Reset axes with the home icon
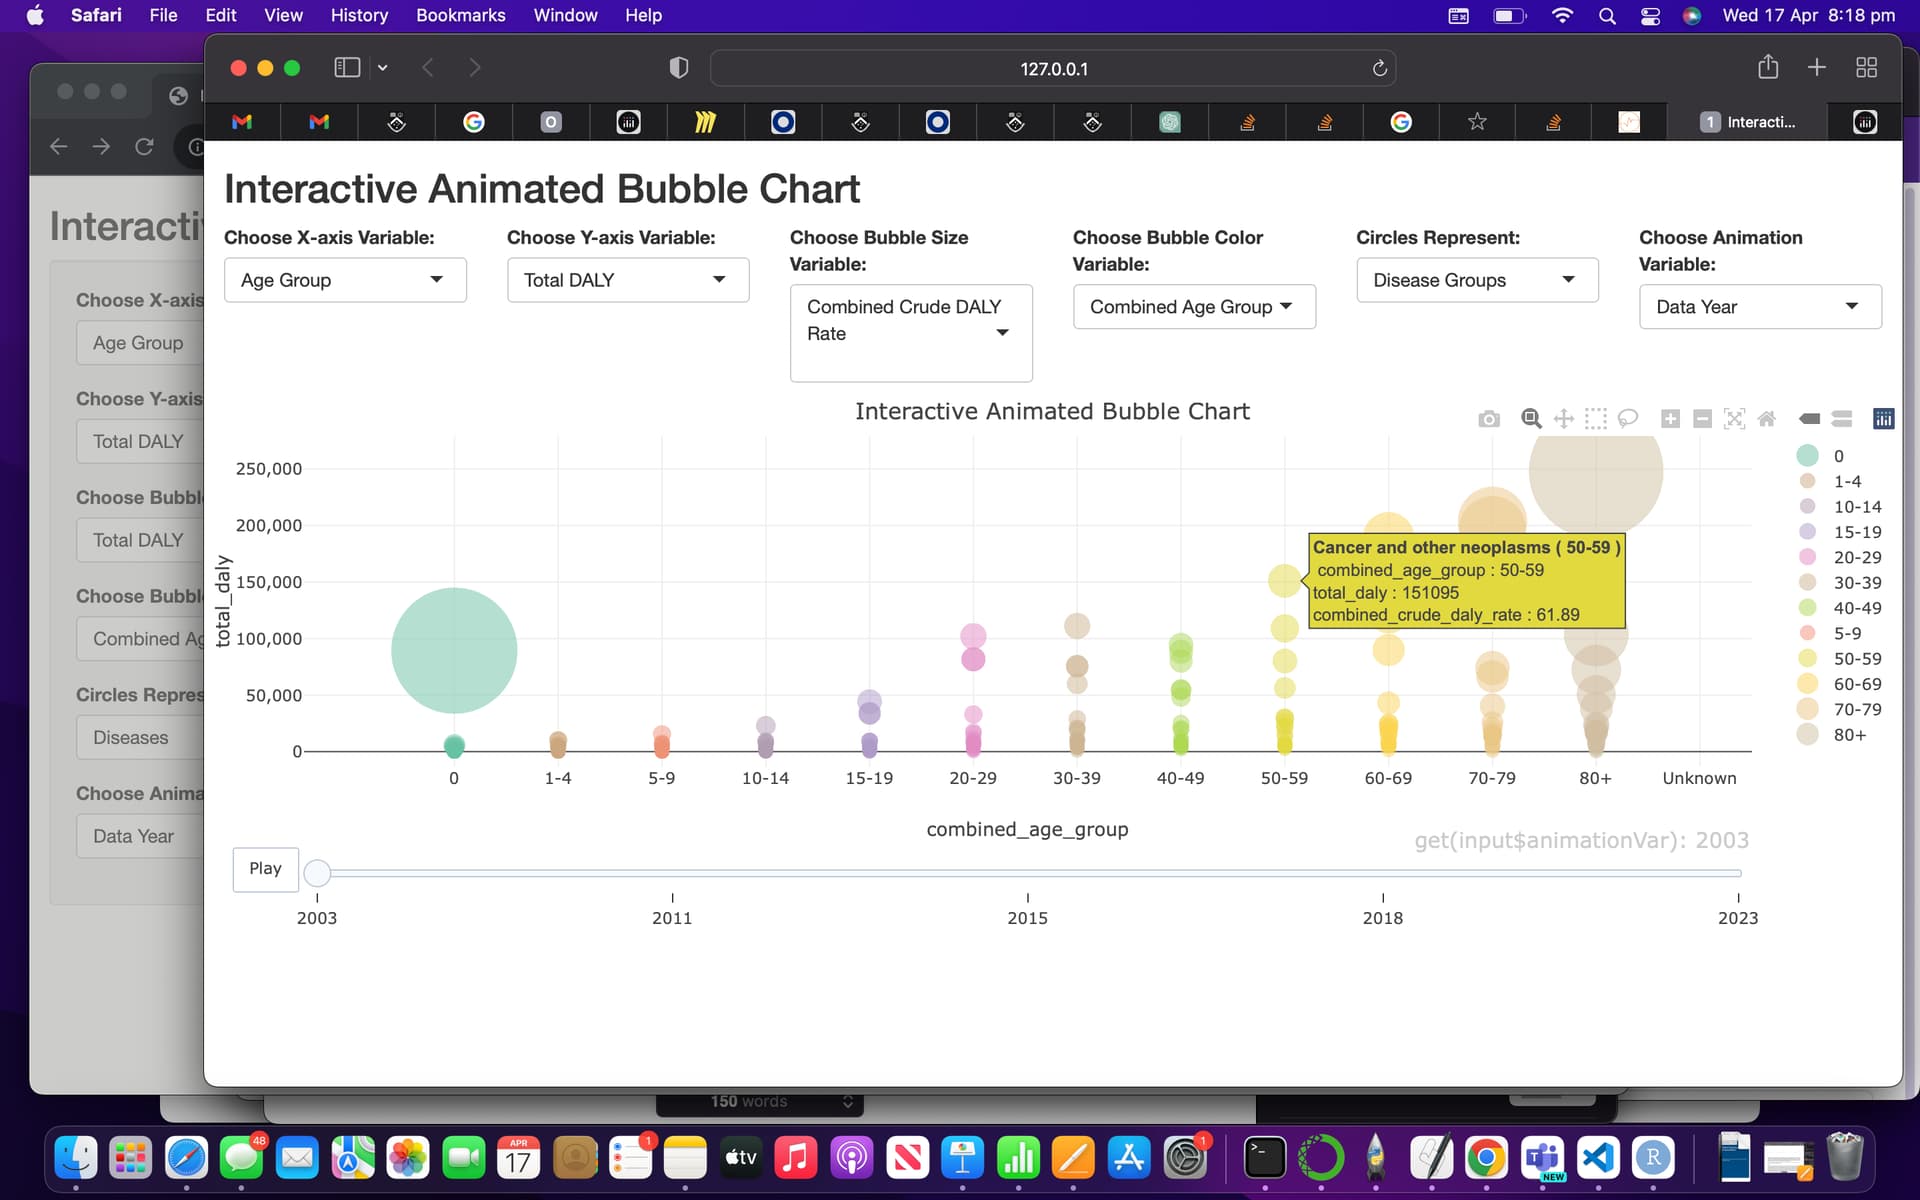This screenshot has height=1200, width=1920. pos(1767,419)
